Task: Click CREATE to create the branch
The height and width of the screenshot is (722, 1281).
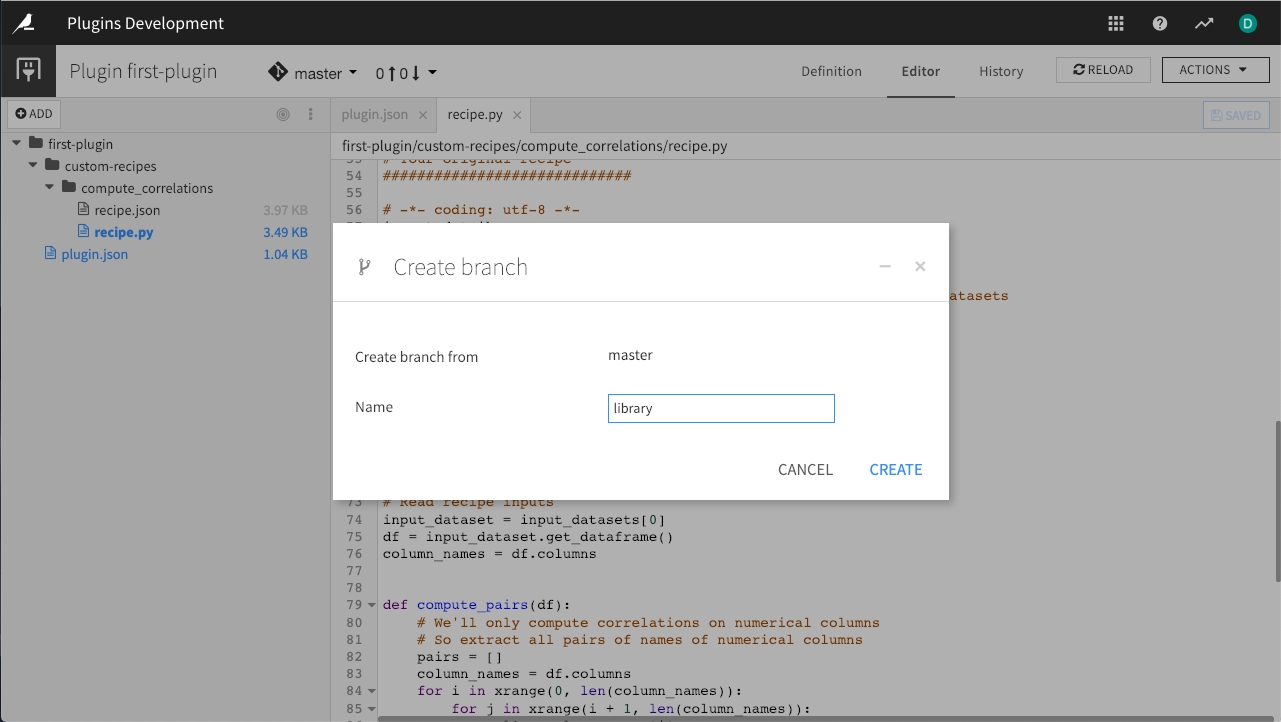Action: (x=896, y=470)
